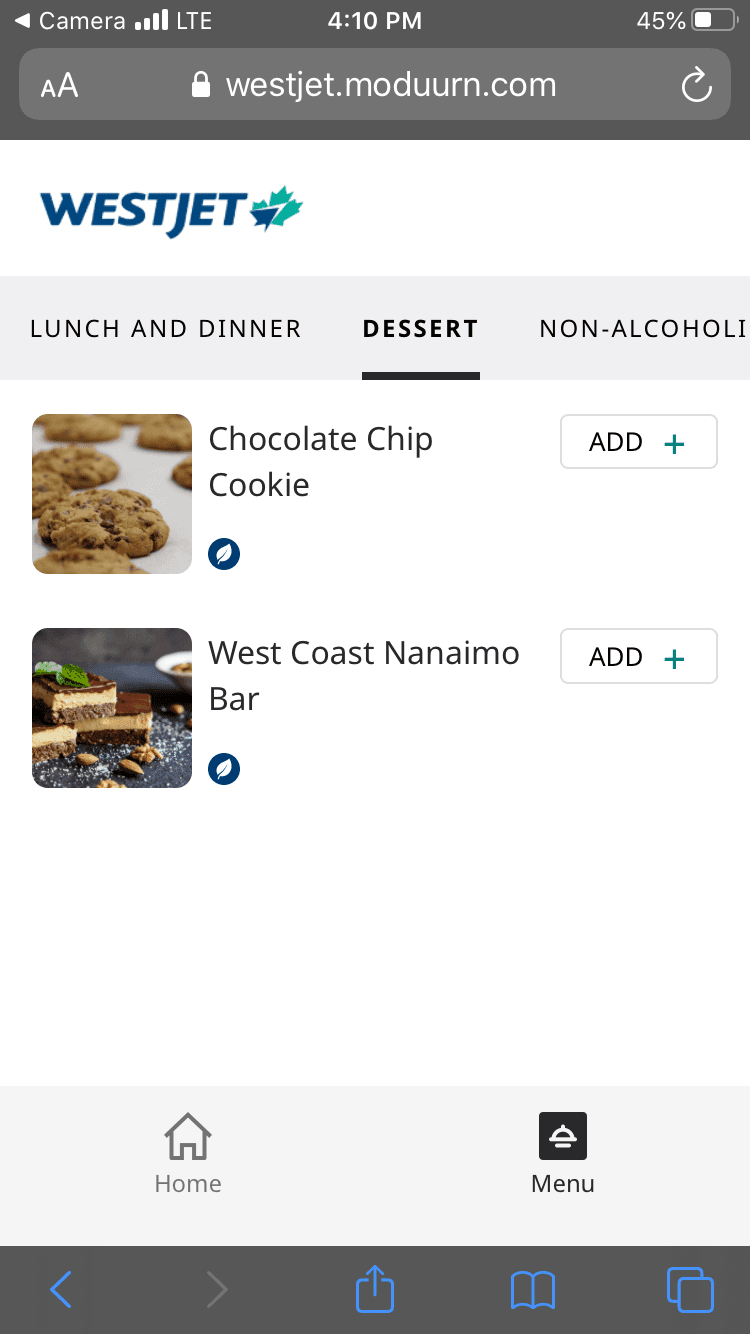Add West Coast Nanaimo Bar to order
This screenshot has height=1334, width=750.
(x=639, y=657)
